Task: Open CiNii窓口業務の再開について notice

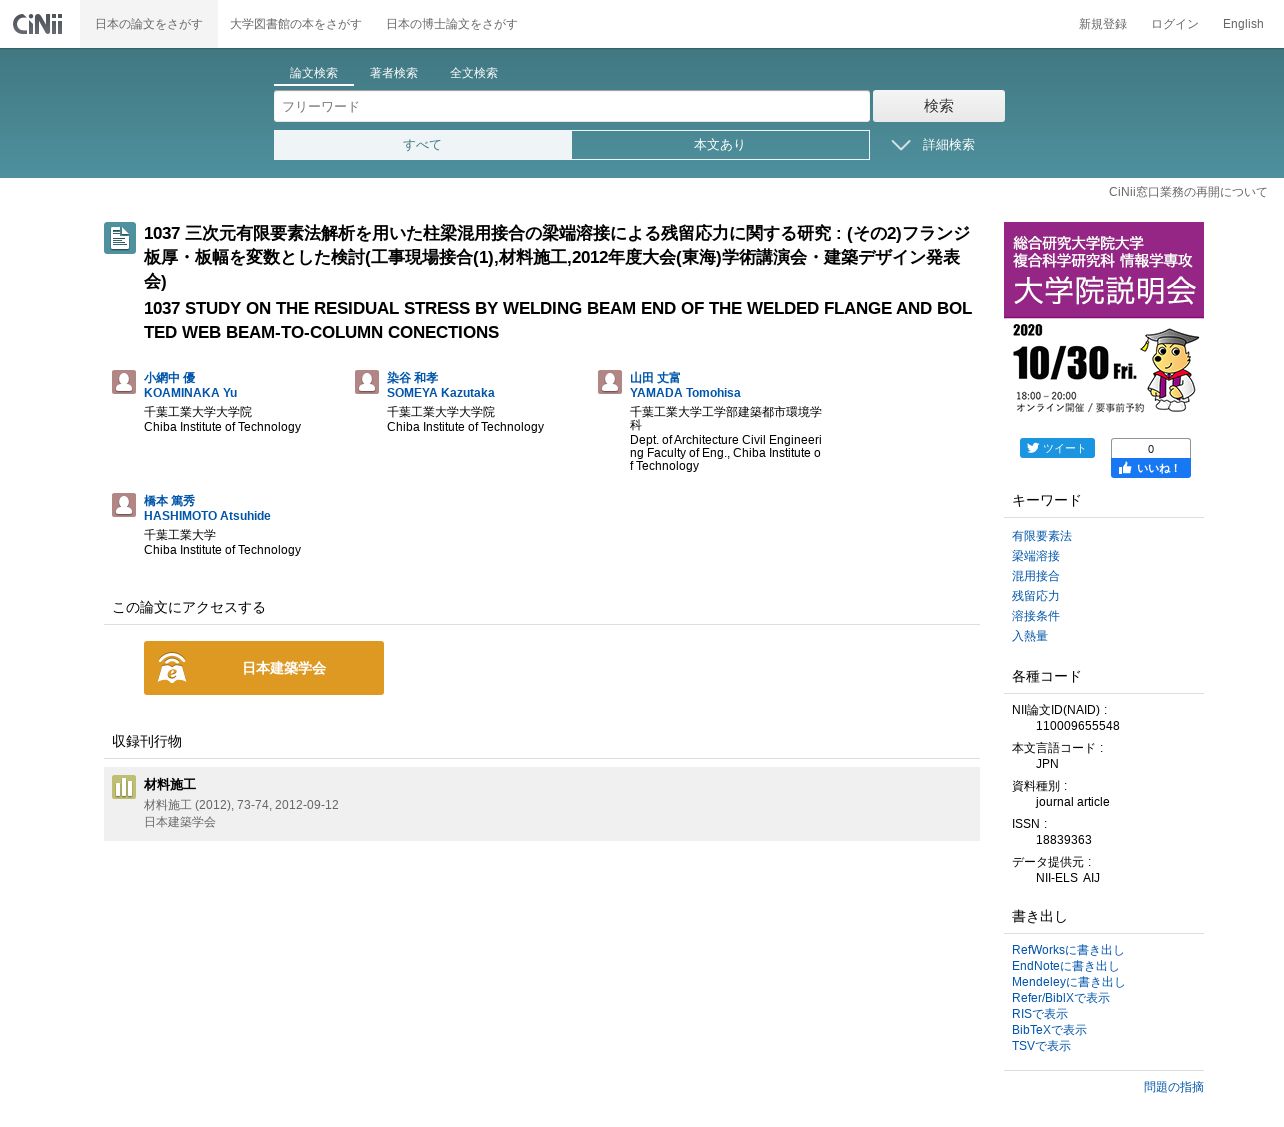Action: pyautogui.click(x=1188, y=192)
